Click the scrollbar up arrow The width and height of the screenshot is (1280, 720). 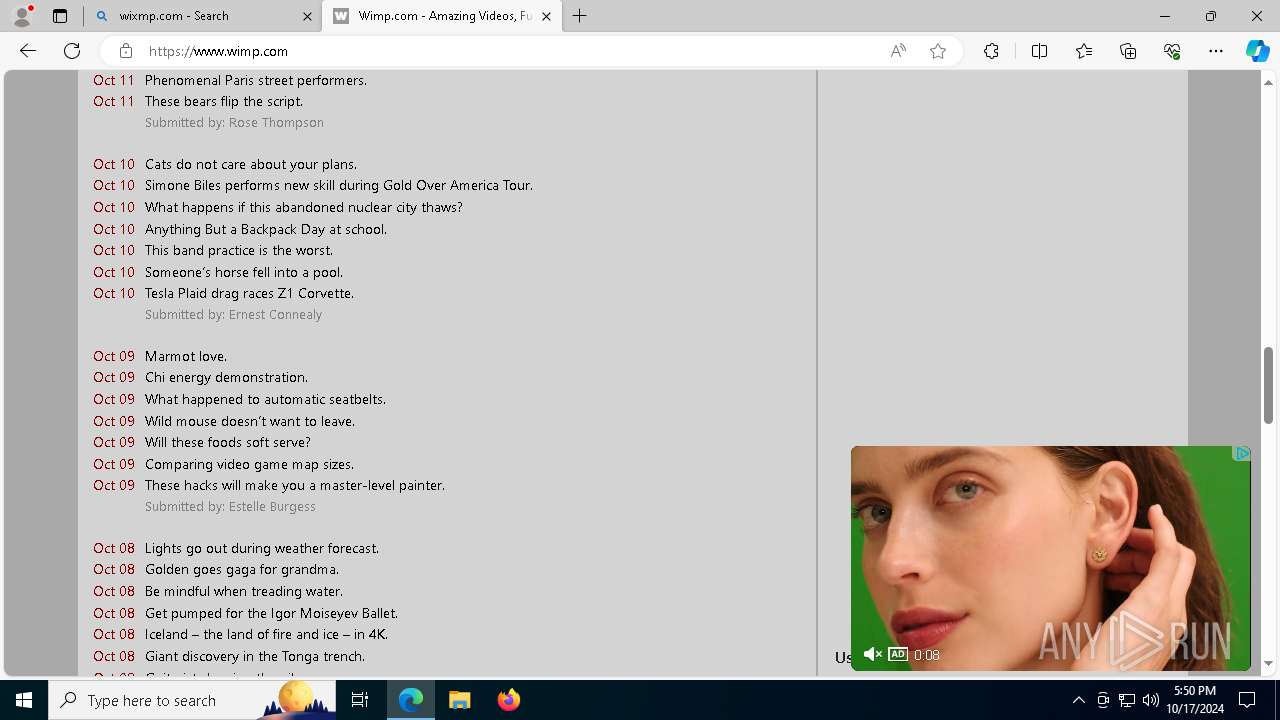(x=1268, y=82)
